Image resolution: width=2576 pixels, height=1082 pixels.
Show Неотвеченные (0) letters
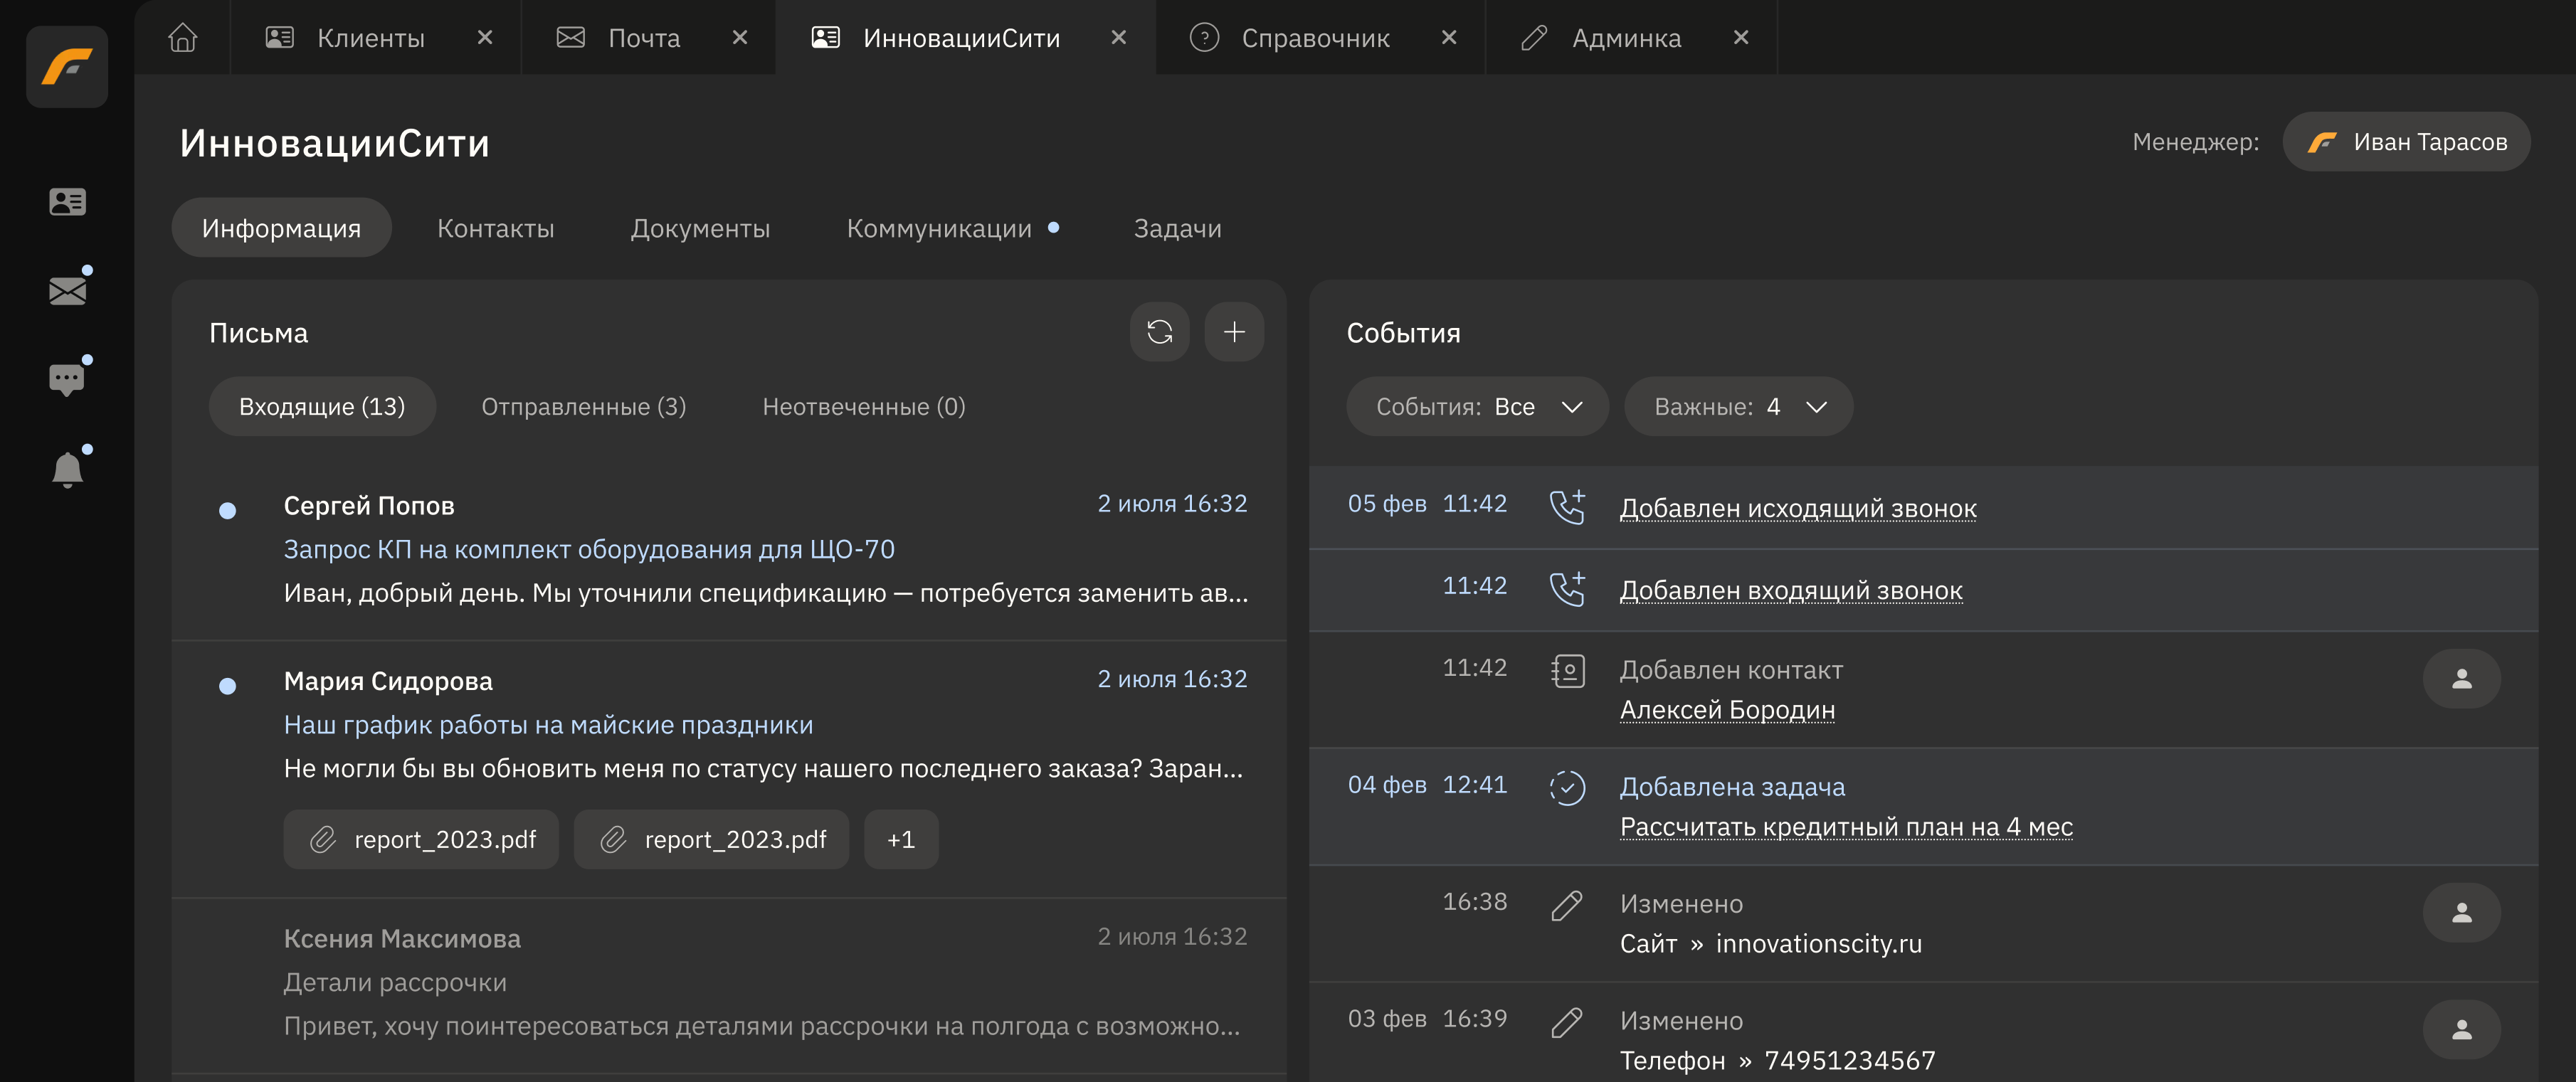(863, 407)
